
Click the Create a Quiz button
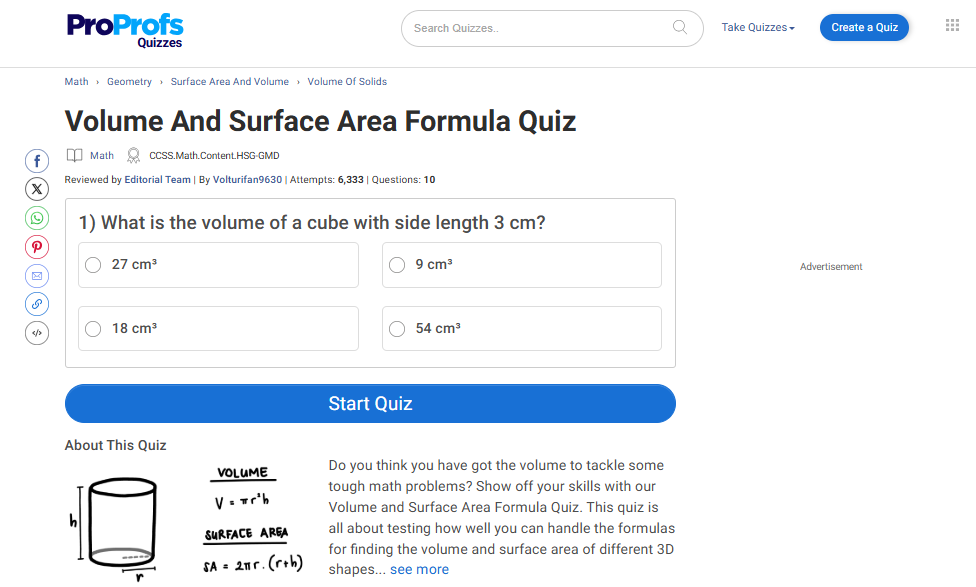[x=864, y=28]
